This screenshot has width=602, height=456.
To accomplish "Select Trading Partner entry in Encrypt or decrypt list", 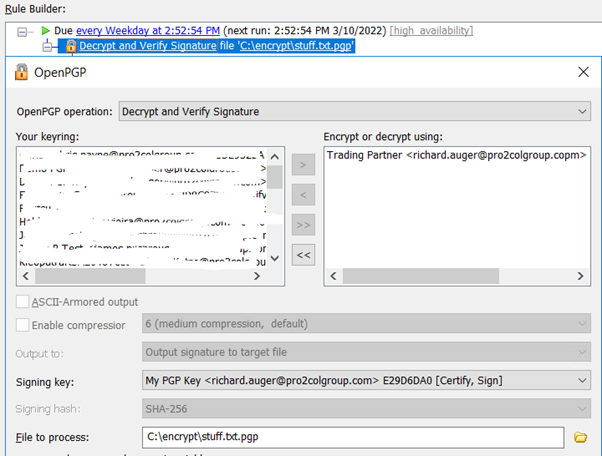I will point(455,155).
